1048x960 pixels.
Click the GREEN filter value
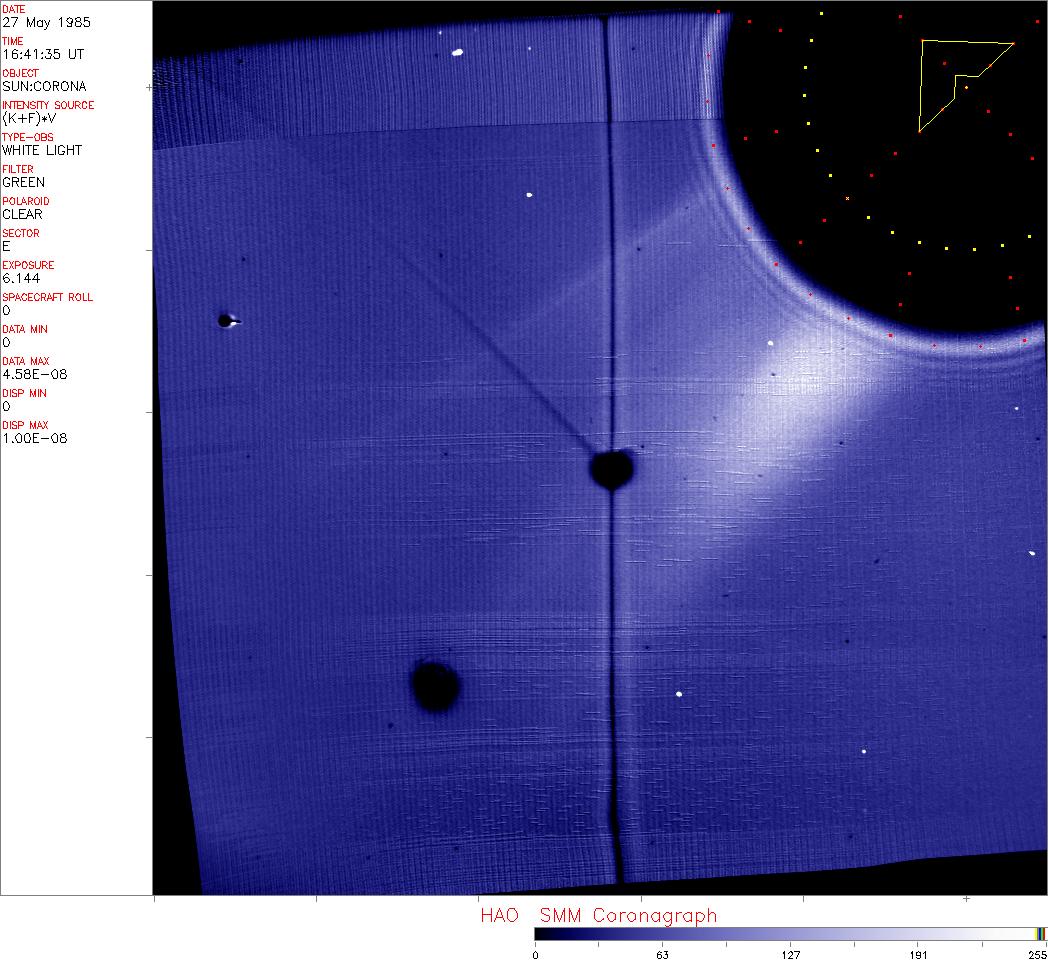coord(24,182)
